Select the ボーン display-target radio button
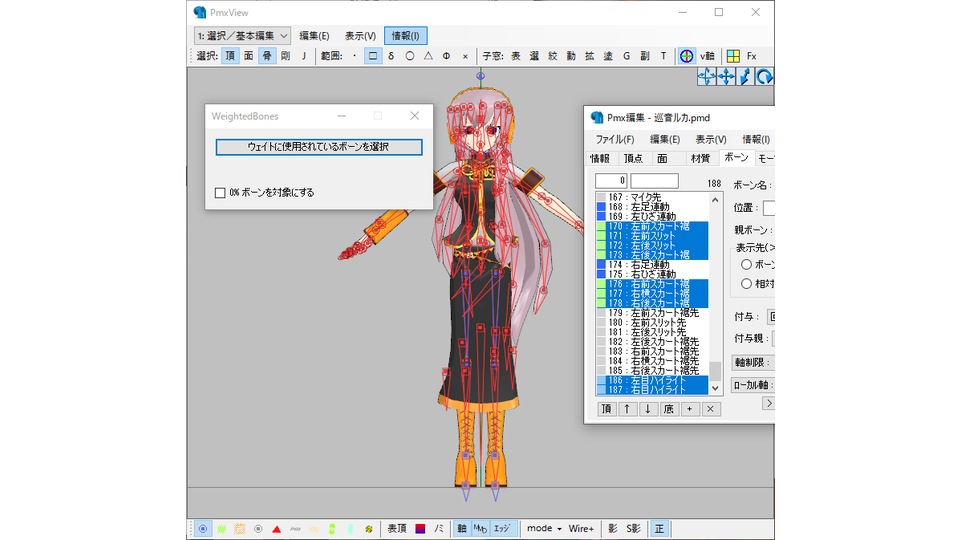The height and width of the screenshot is (540, 960). coord(746,264)
